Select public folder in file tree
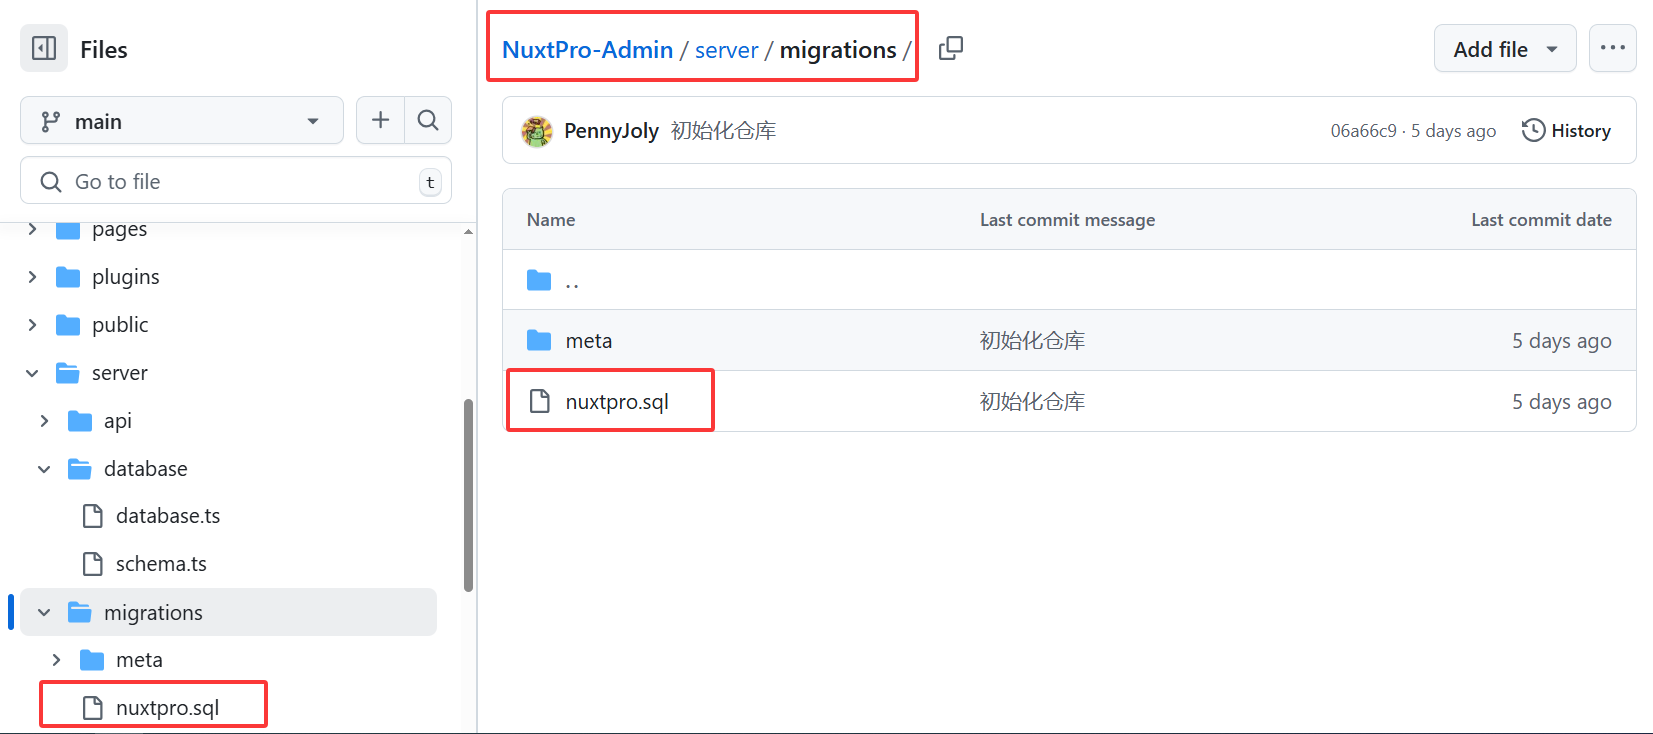The image size is (1653, 734). 120,325
